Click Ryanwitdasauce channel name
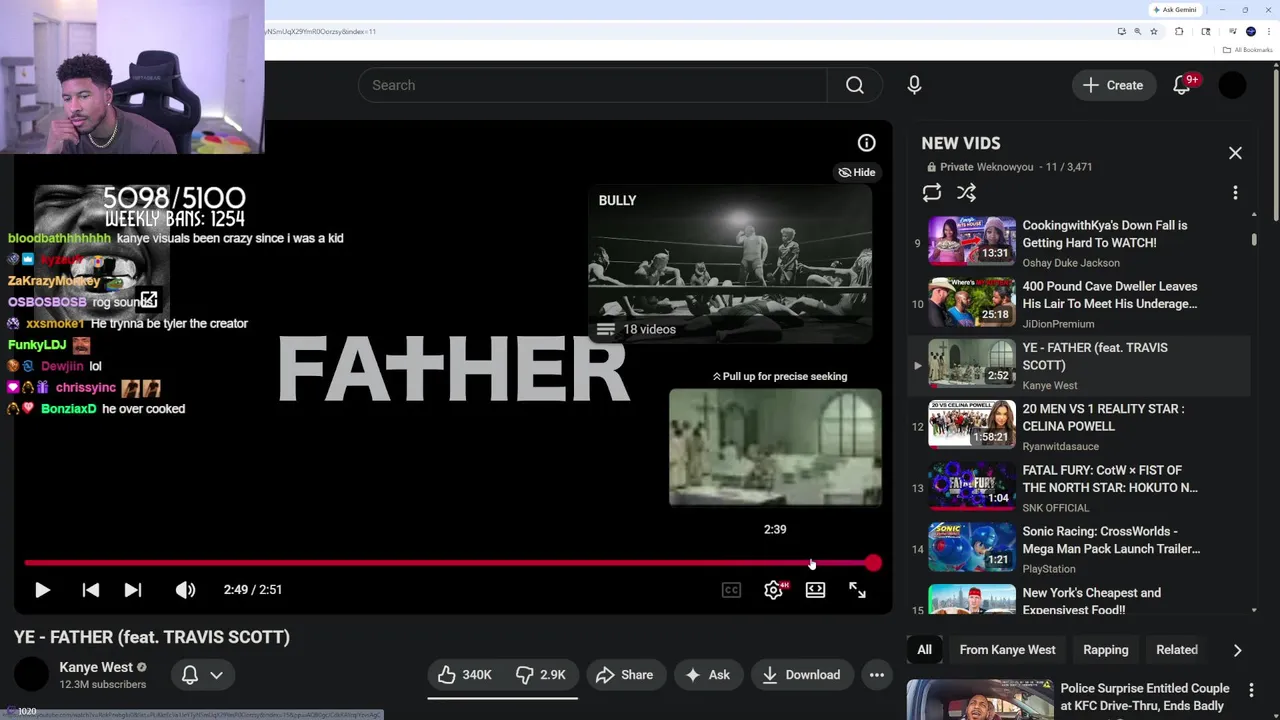1280x720 pixels. click(1060, 447)
